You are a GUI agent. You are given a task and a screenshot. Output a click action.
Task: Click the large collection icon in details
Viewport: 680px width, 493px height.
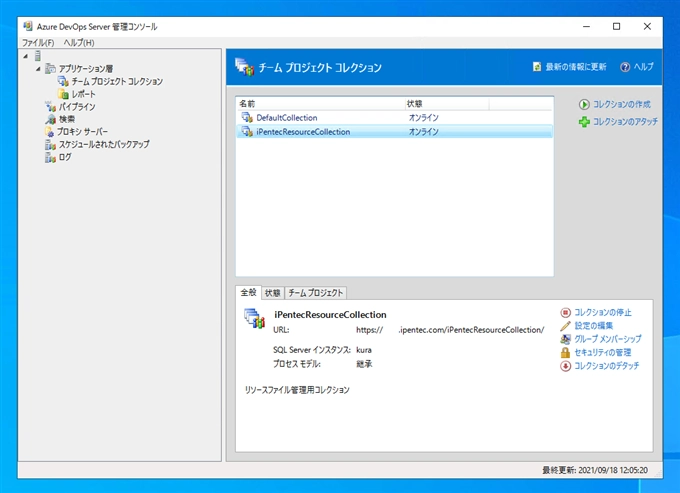[x=255, y=319]
